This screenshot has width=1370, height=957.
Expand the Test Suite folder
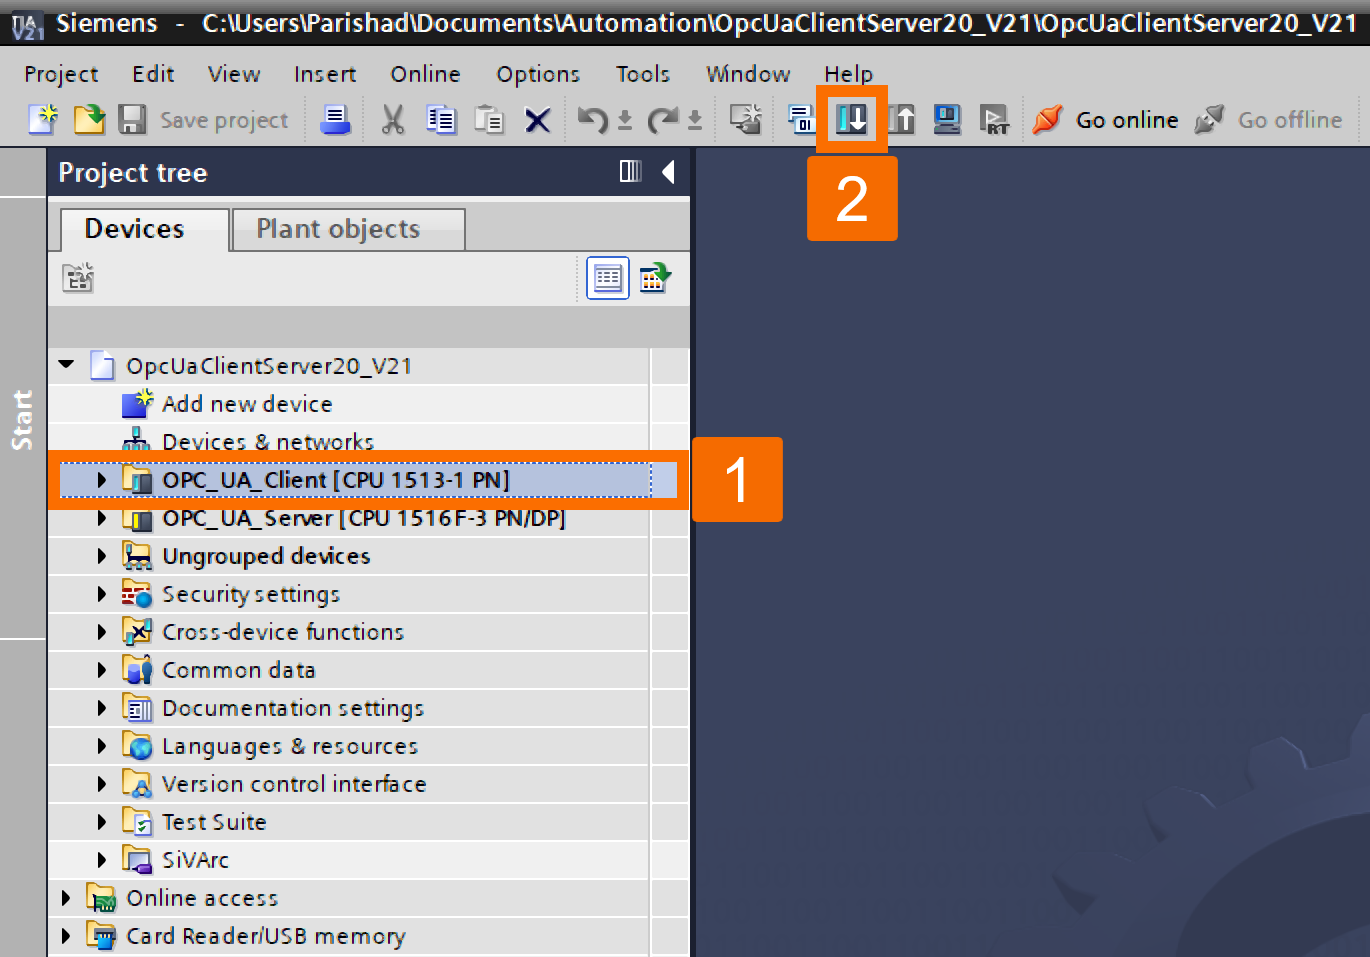(x=101, y=822)
